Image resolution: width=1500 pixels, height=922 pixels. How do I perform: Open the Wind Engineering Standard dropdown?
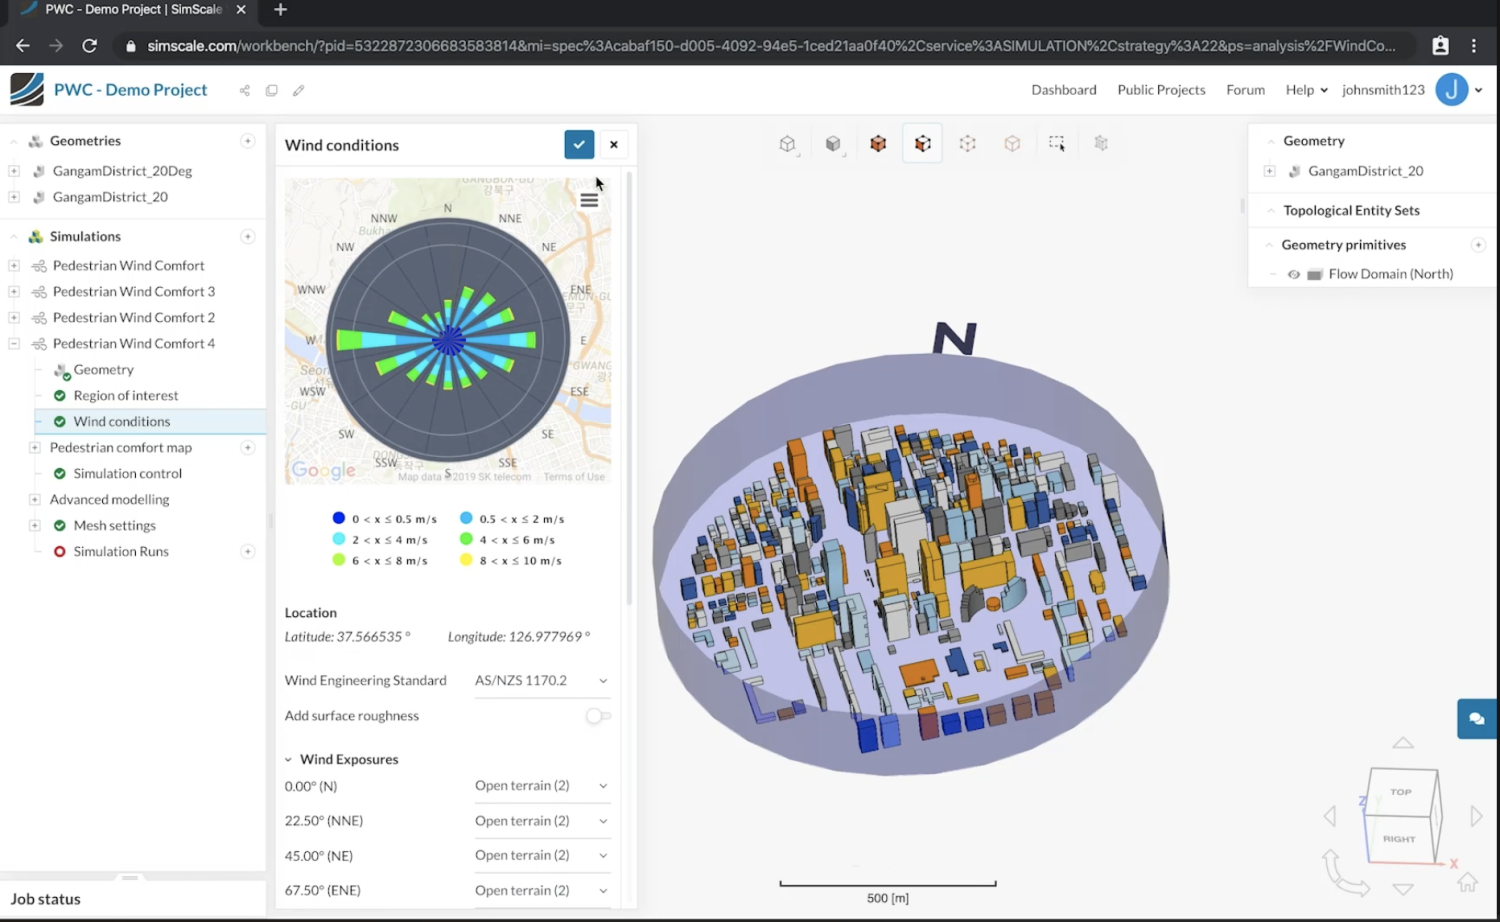[x=541, y=681]
